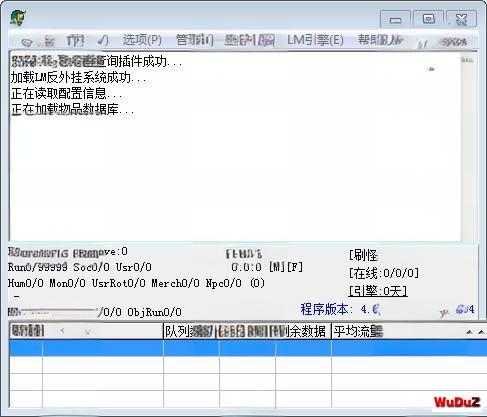Maximize the server window
Viewport: 487px width, 417px height.
428,19
